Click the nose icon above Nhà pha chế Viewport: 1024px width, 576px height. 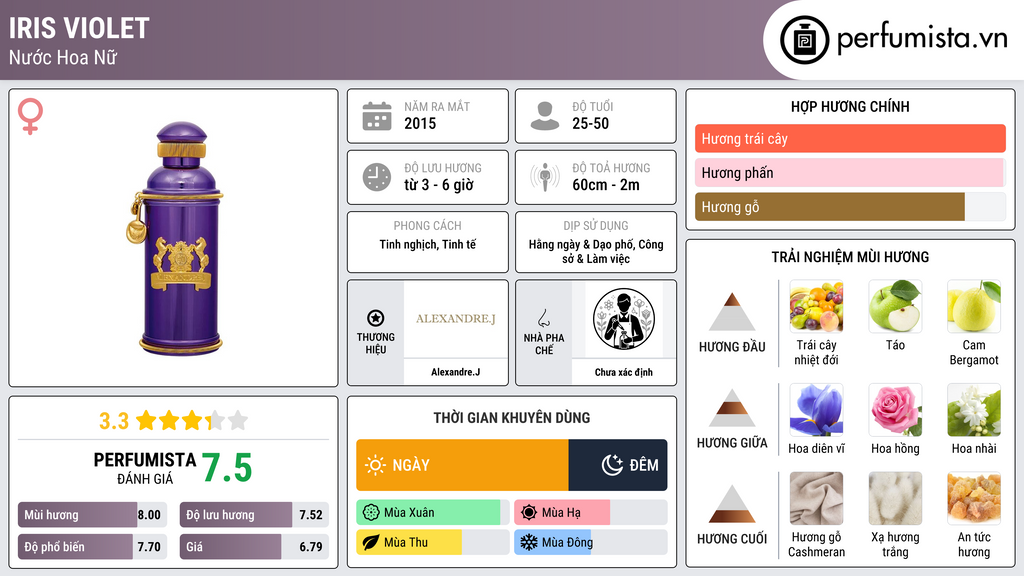click(x=543, y=318)
